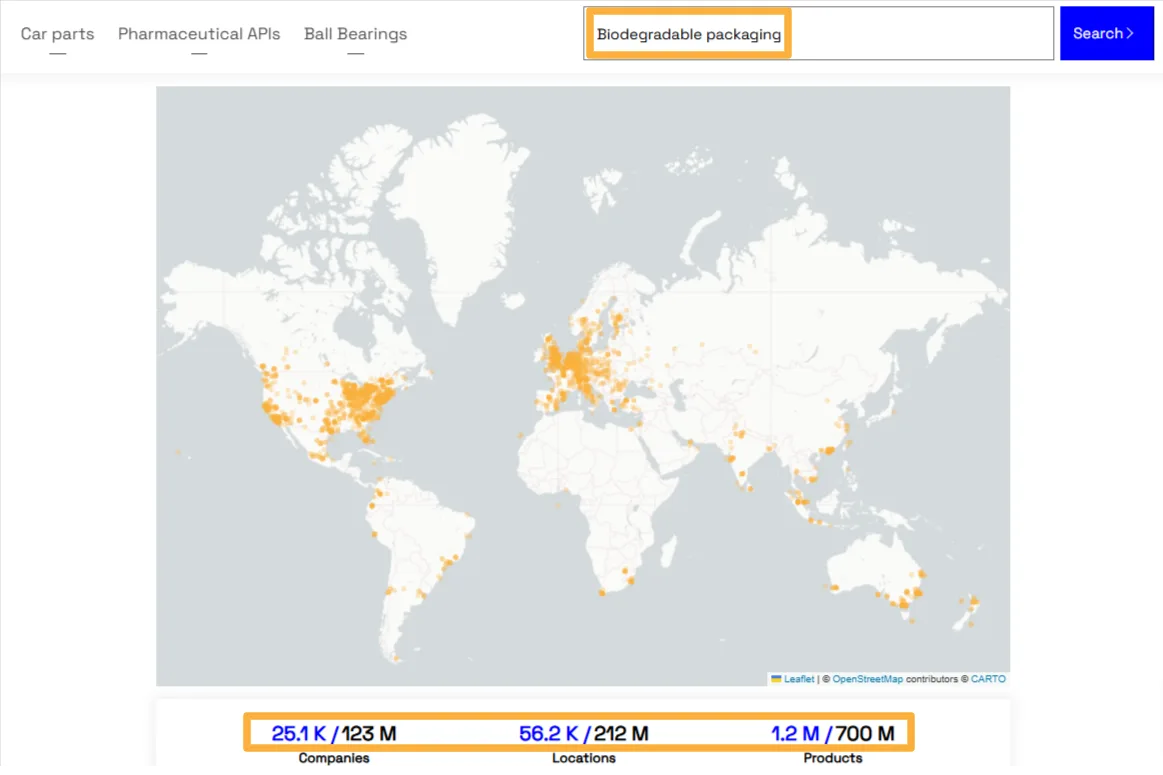Viewport: 1163px width, 775px height.
Task: Select the Pharmaceutical APIs suggestion
Action: [199, 34]
